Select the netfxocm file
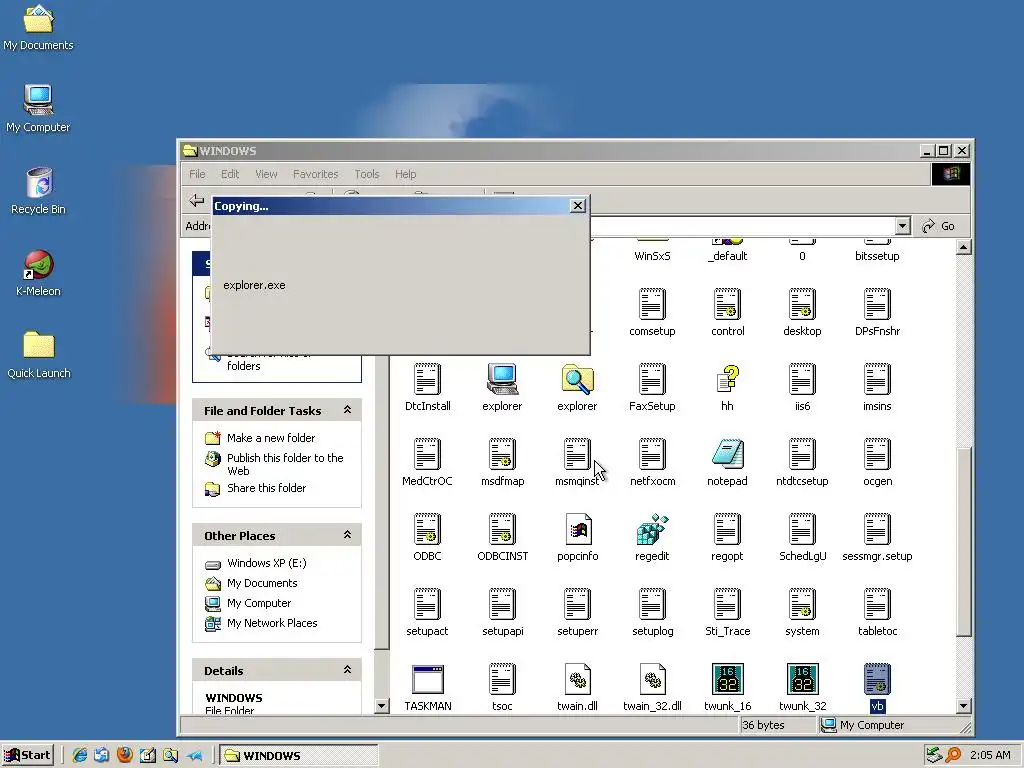This screenshot has height=768, width=1024. (652, 462)
